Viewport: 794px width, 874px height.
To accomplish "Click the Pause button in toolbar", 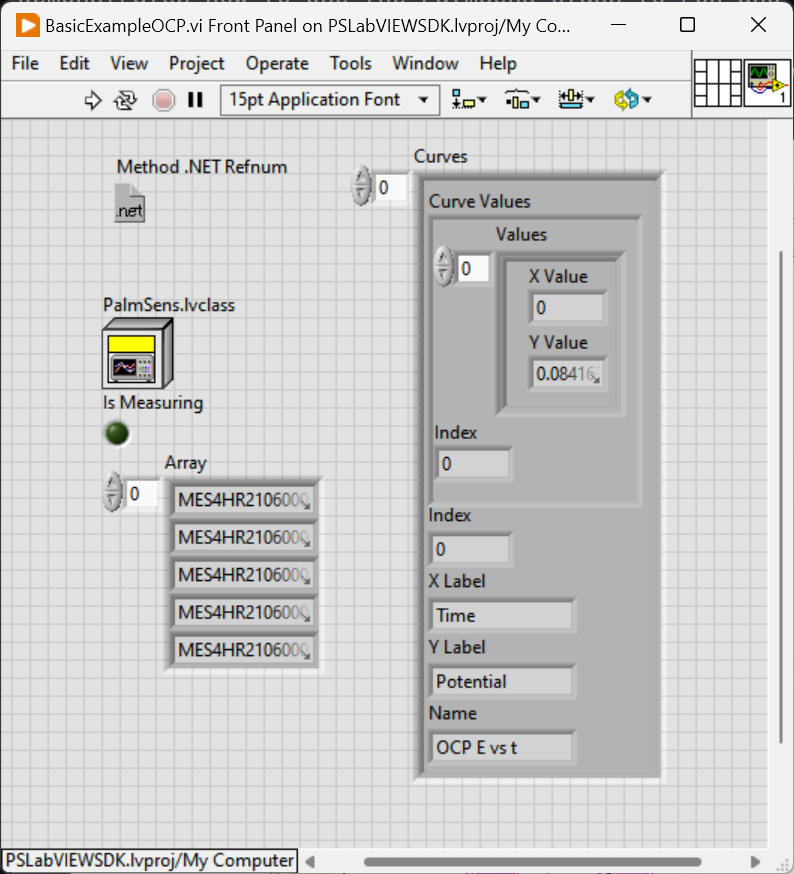I will pos(196,100).
